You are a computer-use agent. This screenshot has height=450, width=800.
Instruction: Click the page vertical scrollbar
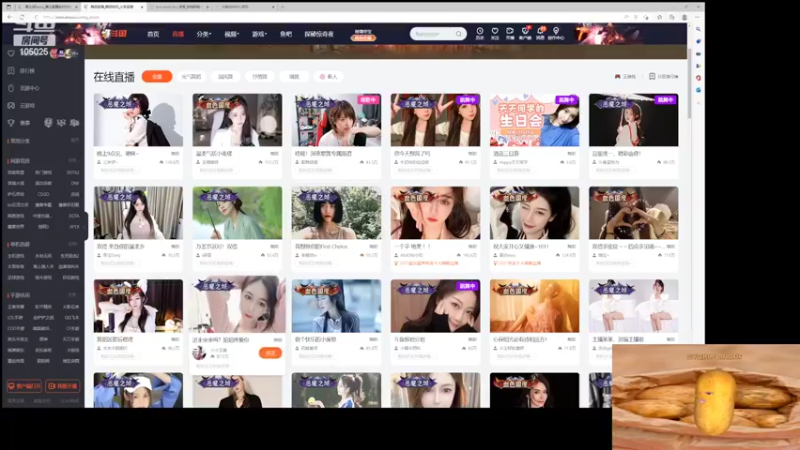pyautogui.click(x=690, y=85)
